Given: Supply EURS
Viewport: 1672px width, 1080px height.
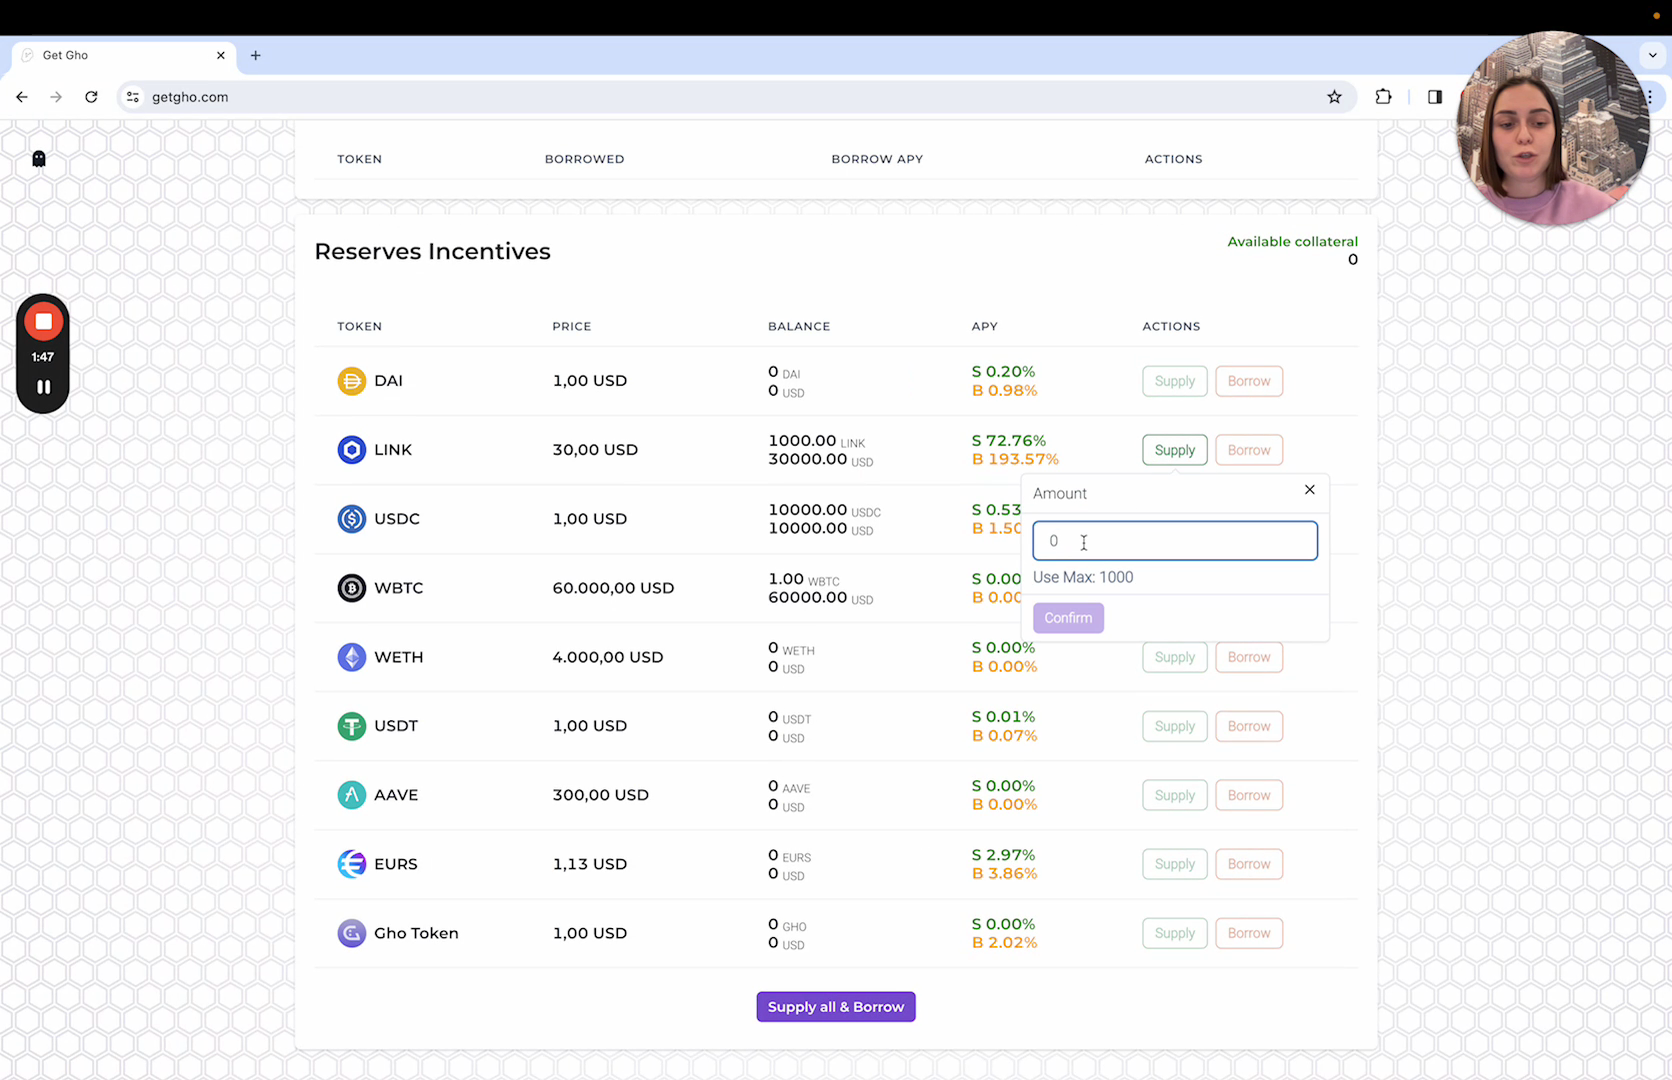Looking at the screenshot, I should 1175,864.
